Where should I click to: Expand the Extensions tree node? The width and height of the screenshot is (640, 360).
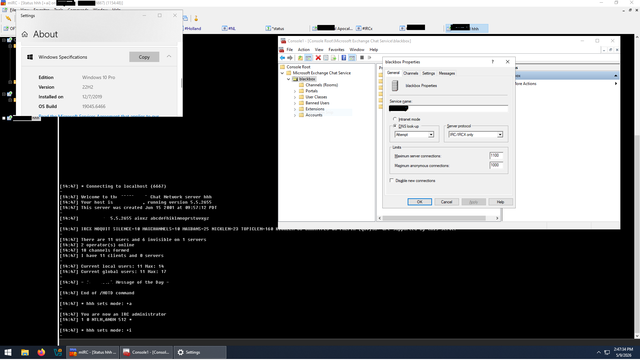tap(295, 109)
